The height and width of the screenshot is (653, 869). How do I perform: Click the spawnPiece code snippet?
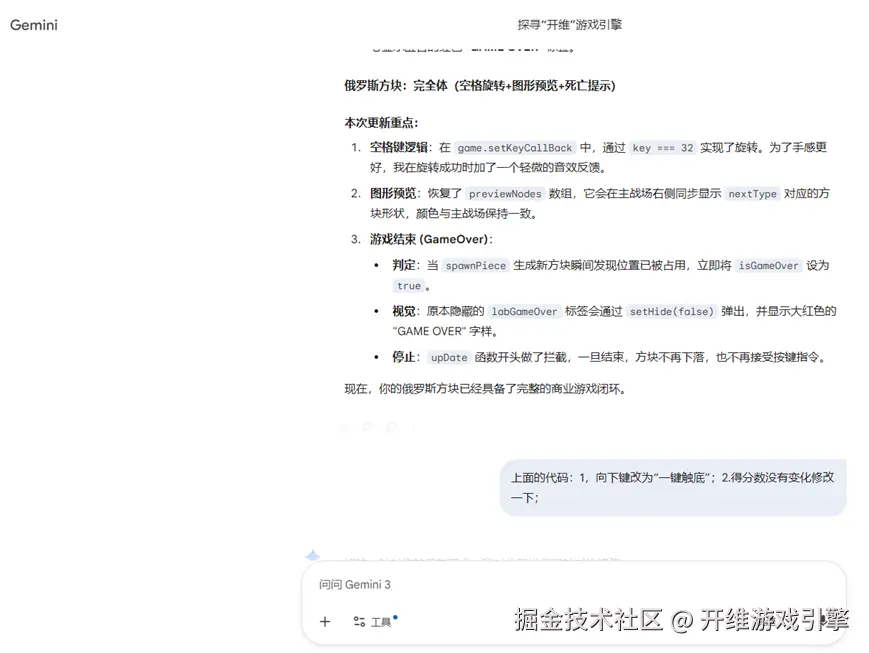[x=475, y=265]
